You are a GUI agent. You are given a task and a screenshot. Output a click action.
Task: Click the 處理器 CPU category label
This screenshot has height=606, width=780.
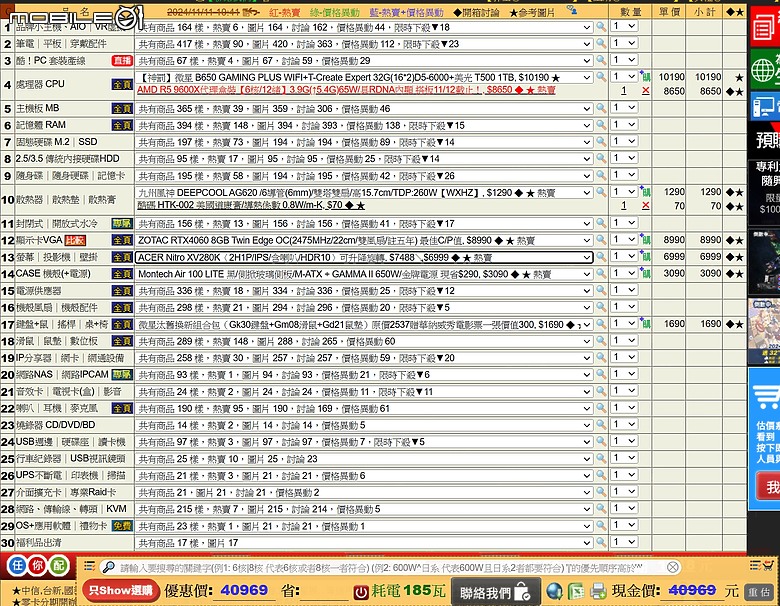point(40,84)
